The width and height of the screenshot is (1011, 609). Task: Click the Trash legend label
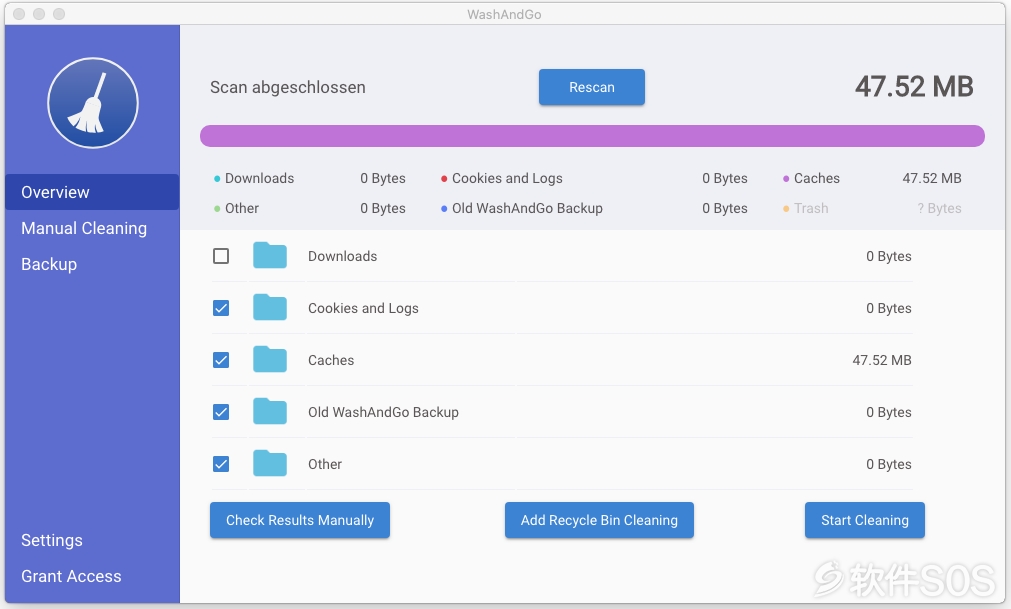click(811, 208)
